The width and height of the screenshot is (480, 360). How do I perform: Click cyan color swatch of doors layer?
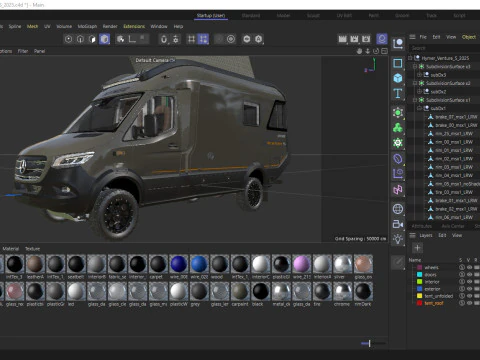[x=419, y=275]
